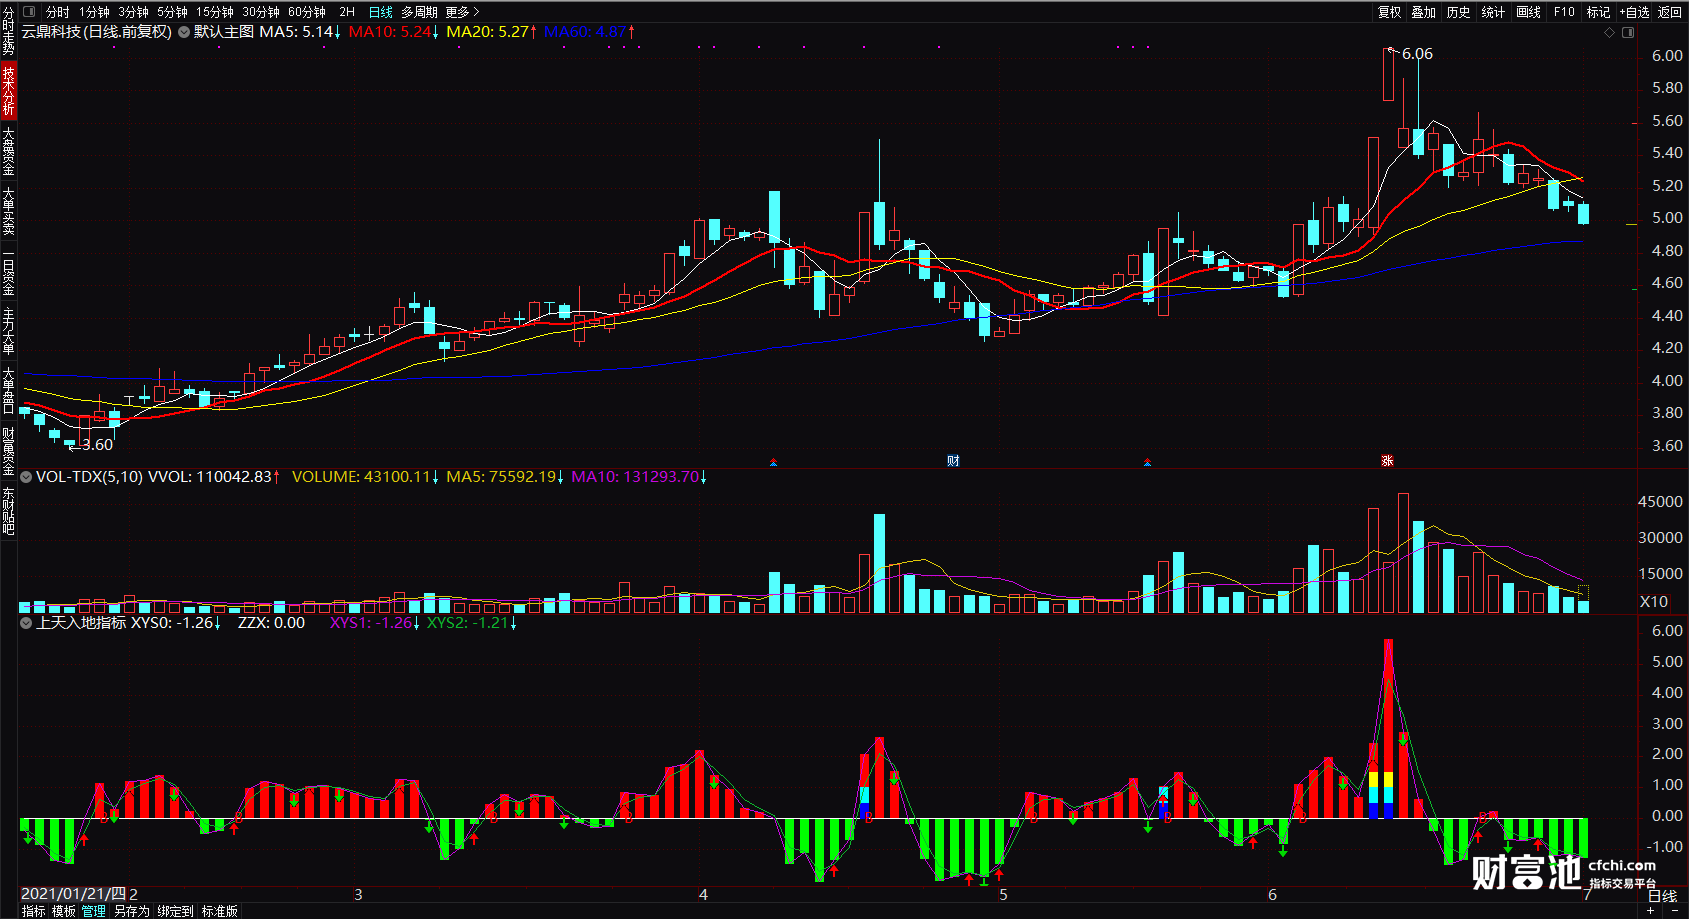Click the XYS1: -1.26 readout
The width and height of the screenshot is (1689, 919).
(375, 623)
